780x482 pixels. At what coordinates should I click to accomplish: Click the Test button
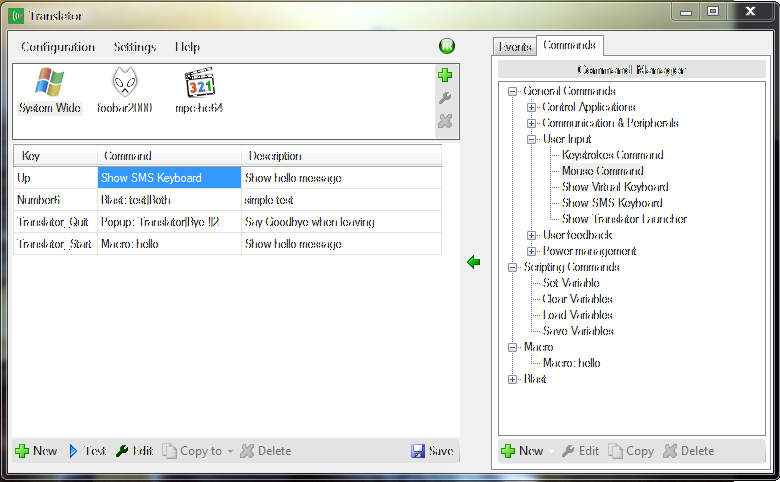88,451
